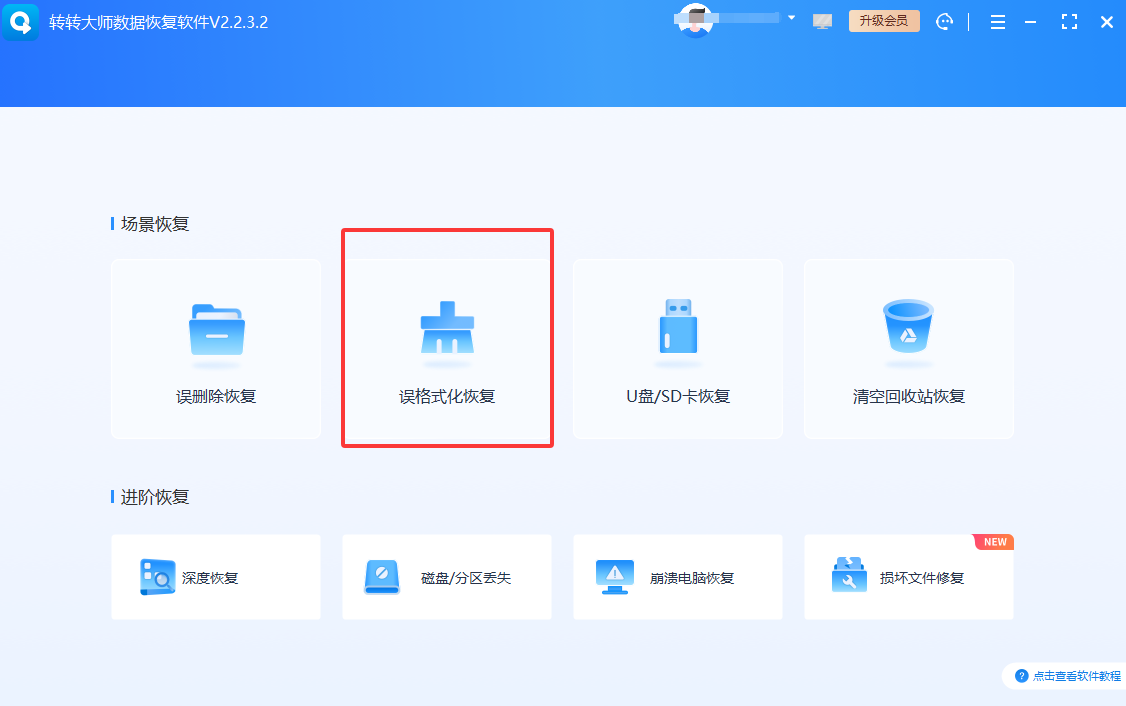Choose the 深度恢复 label

click(210, 578)
